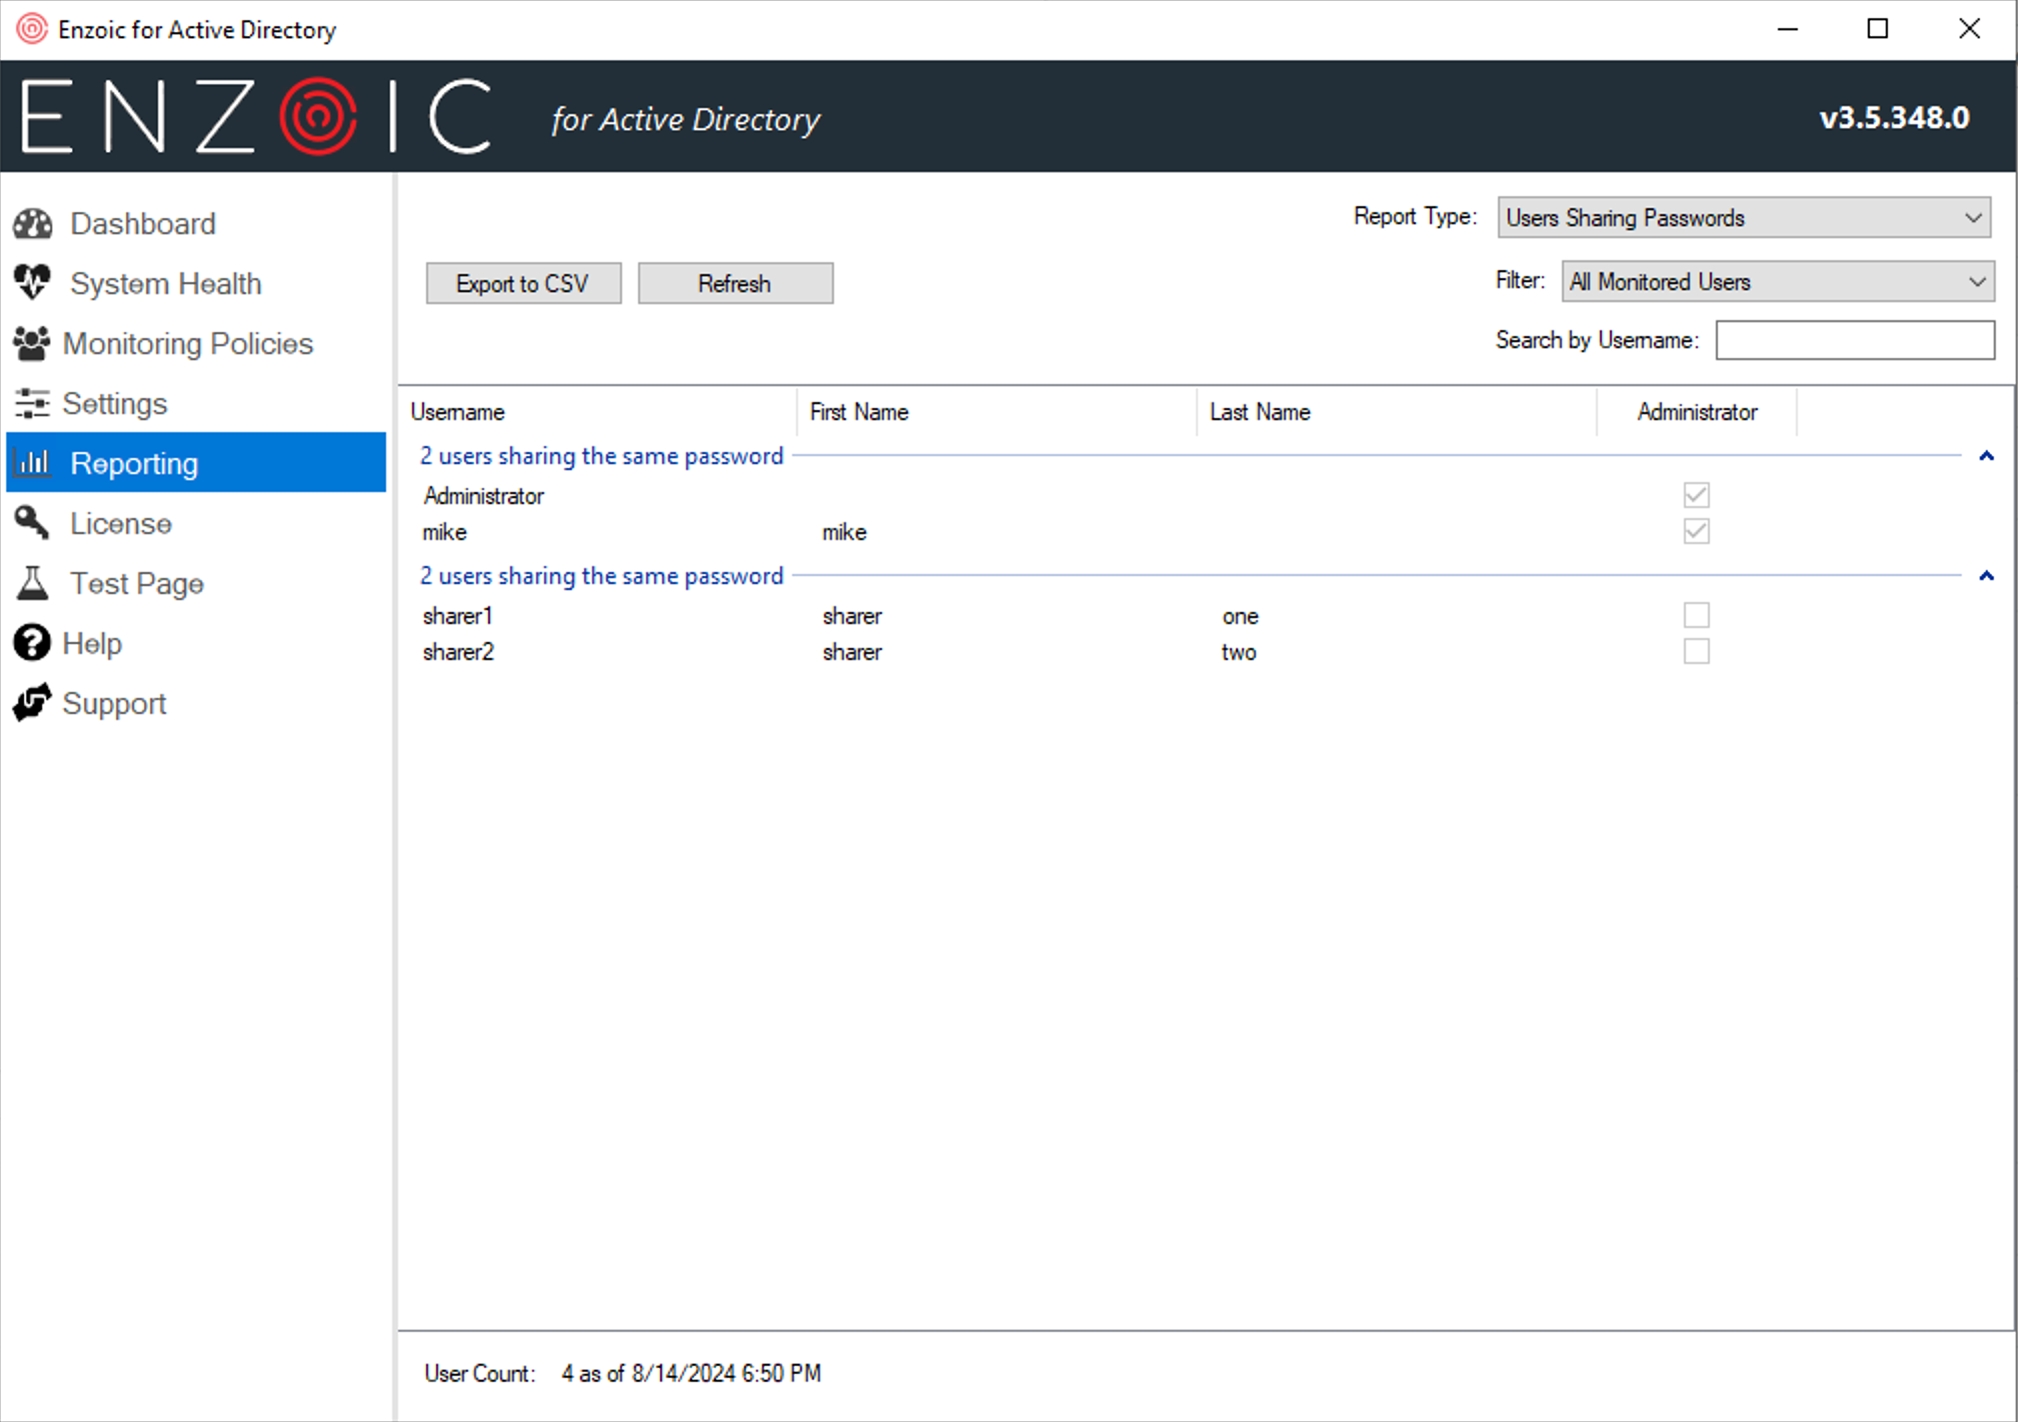The width and height of the screenshot is (2018, 1422).
Task: Collapse the first shared password group
Action: point(1986,456)
